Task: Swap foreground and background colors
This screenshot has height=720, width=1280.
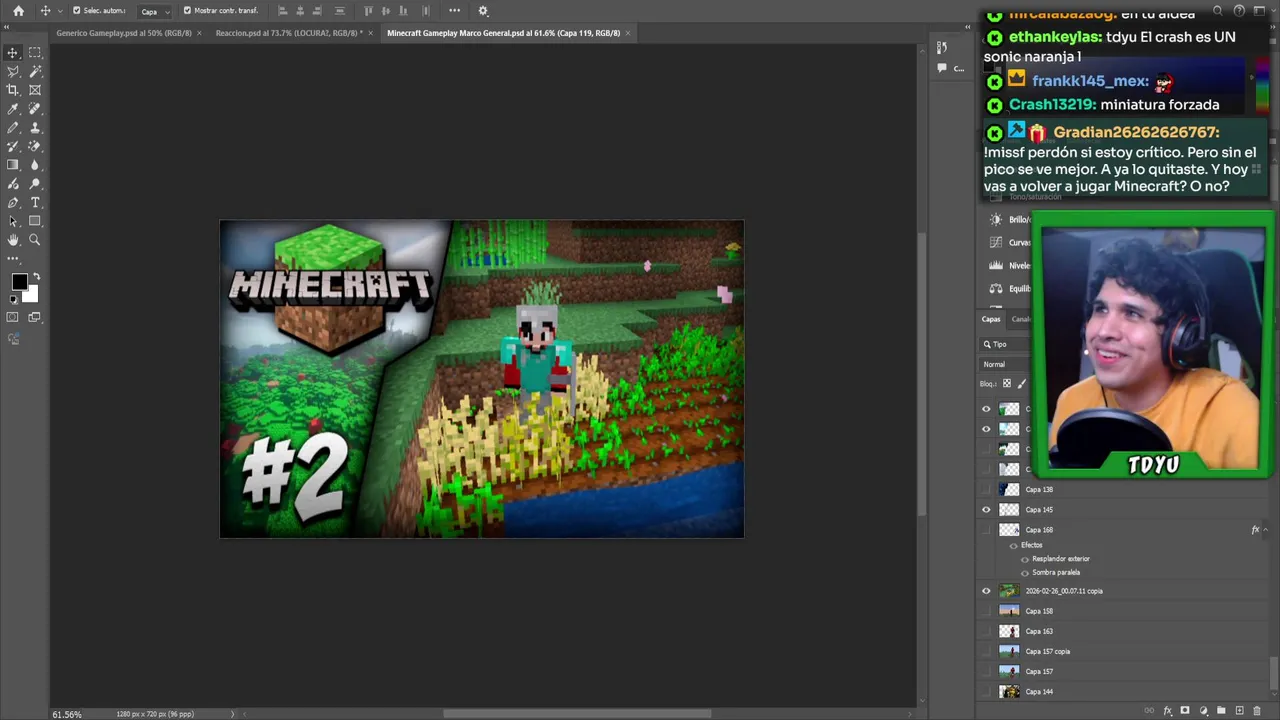Action: click(37, 276)
